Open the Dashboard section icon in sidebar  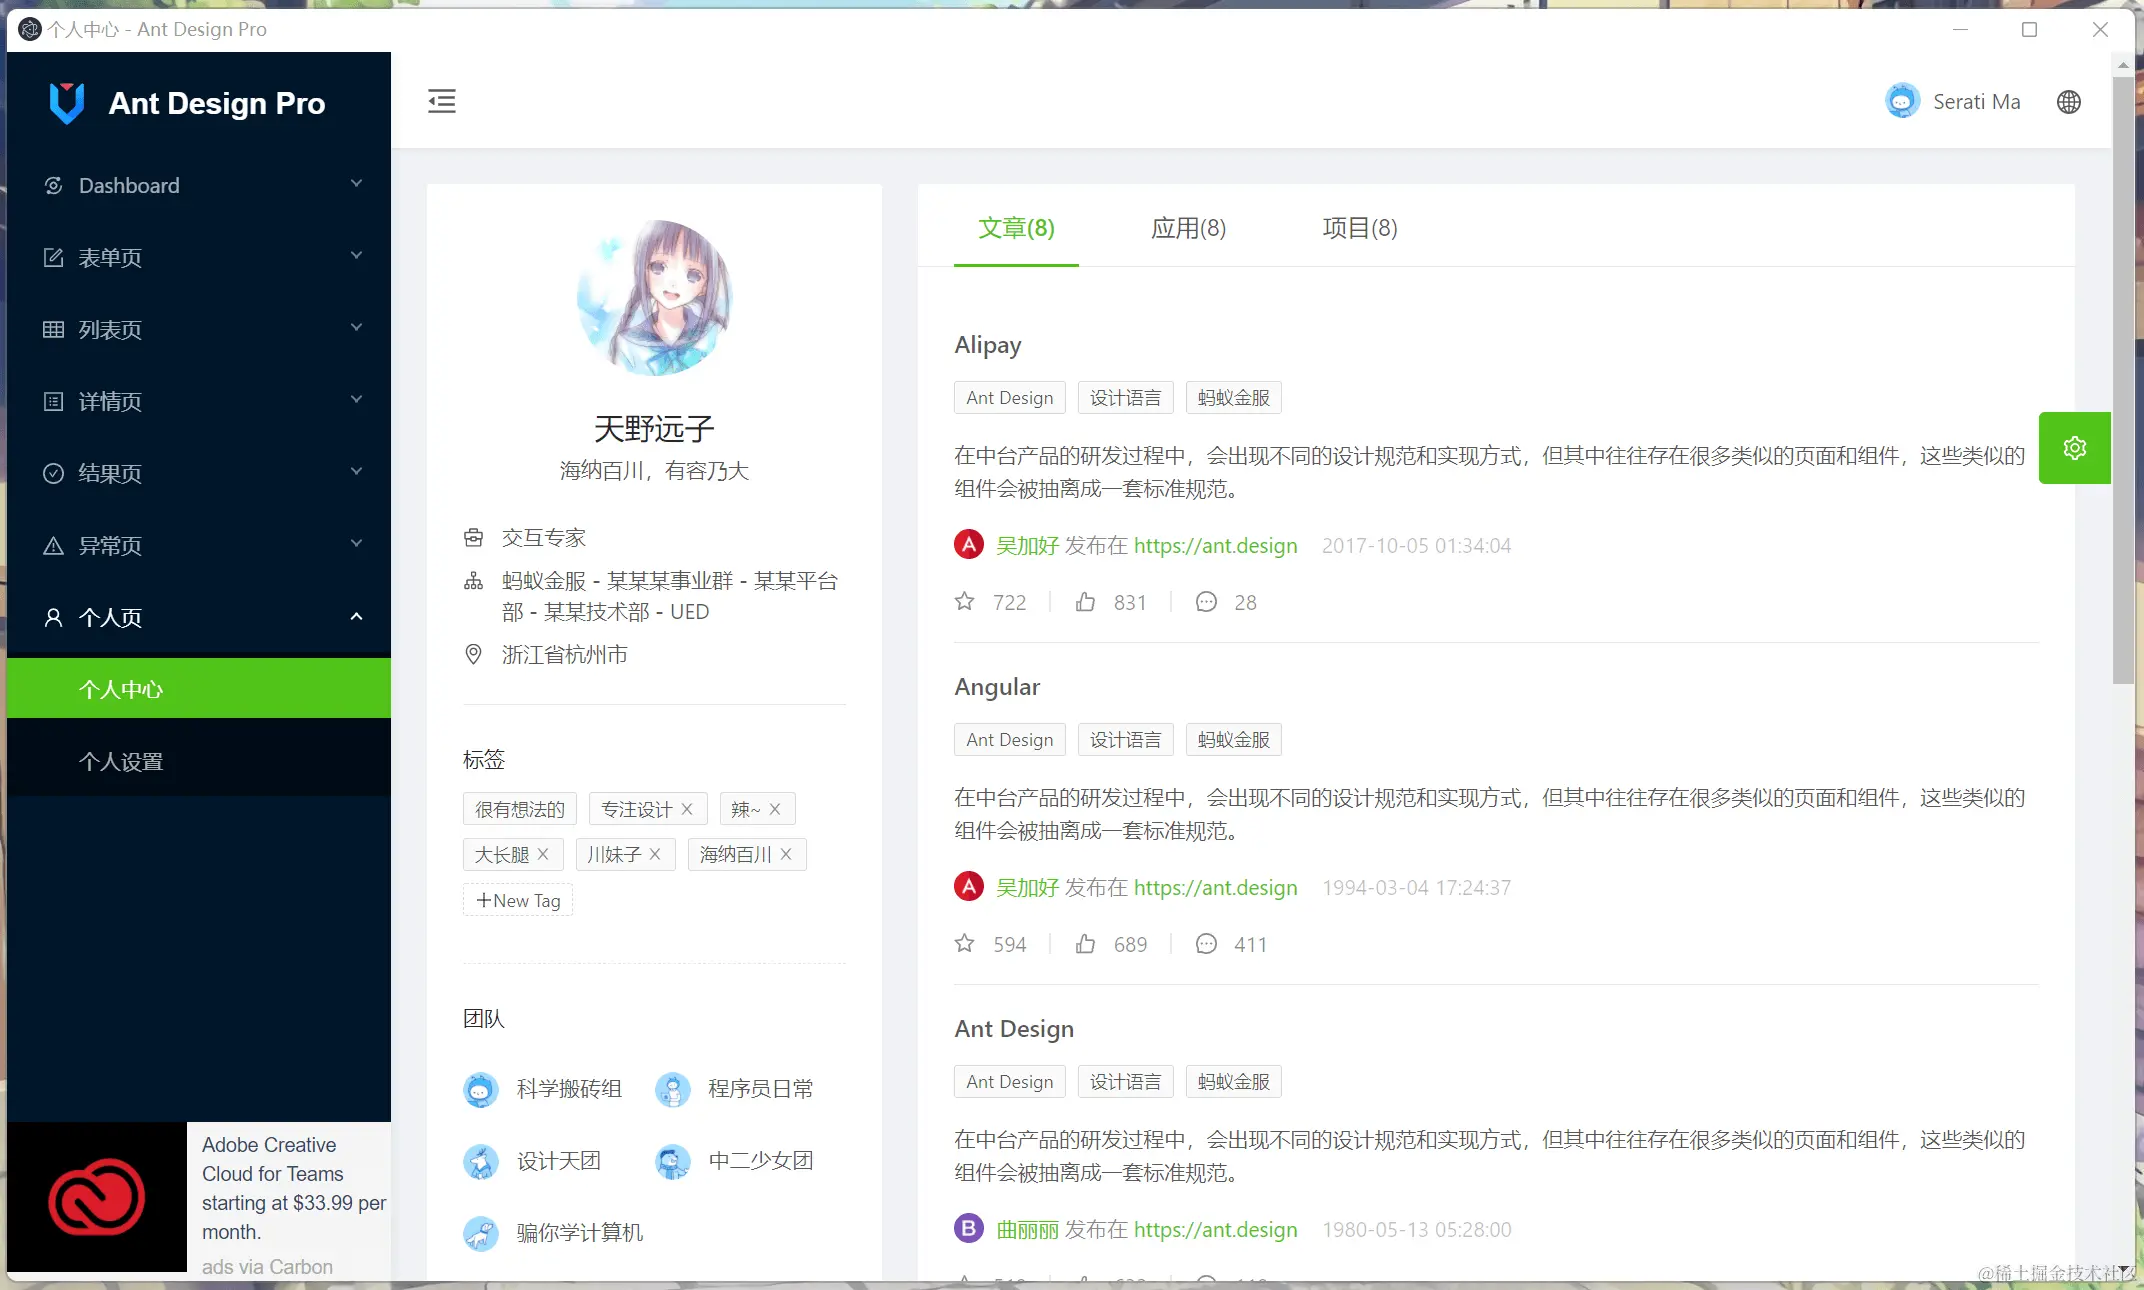point(54,185)
